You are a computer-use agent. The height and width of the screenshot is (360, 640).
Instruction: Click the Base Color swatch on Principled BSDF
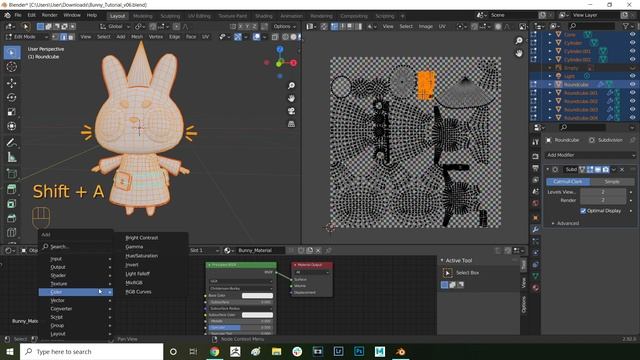[x=257, y=296]
